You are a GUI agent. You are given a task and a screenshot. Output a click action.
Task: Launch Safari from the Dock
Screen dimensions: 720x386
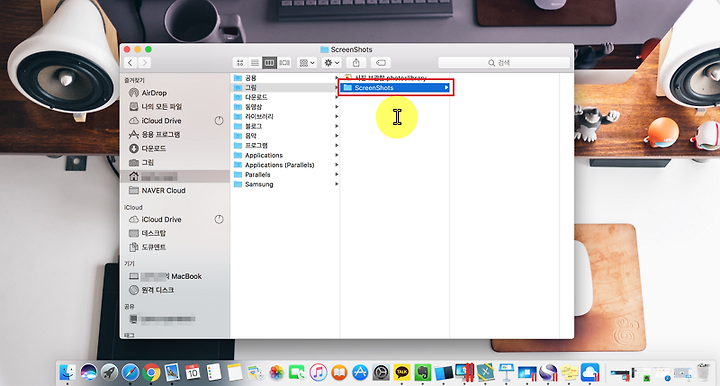[130, 372]
